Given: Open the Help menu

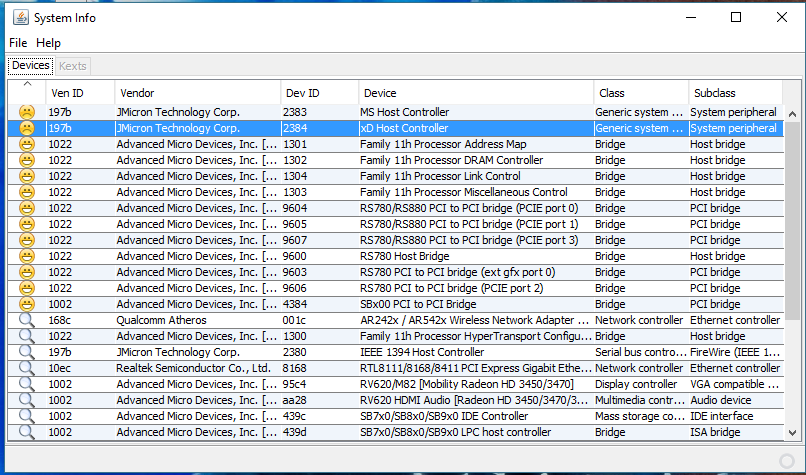Looking at the screenshot, I should [x=48, y=43].
